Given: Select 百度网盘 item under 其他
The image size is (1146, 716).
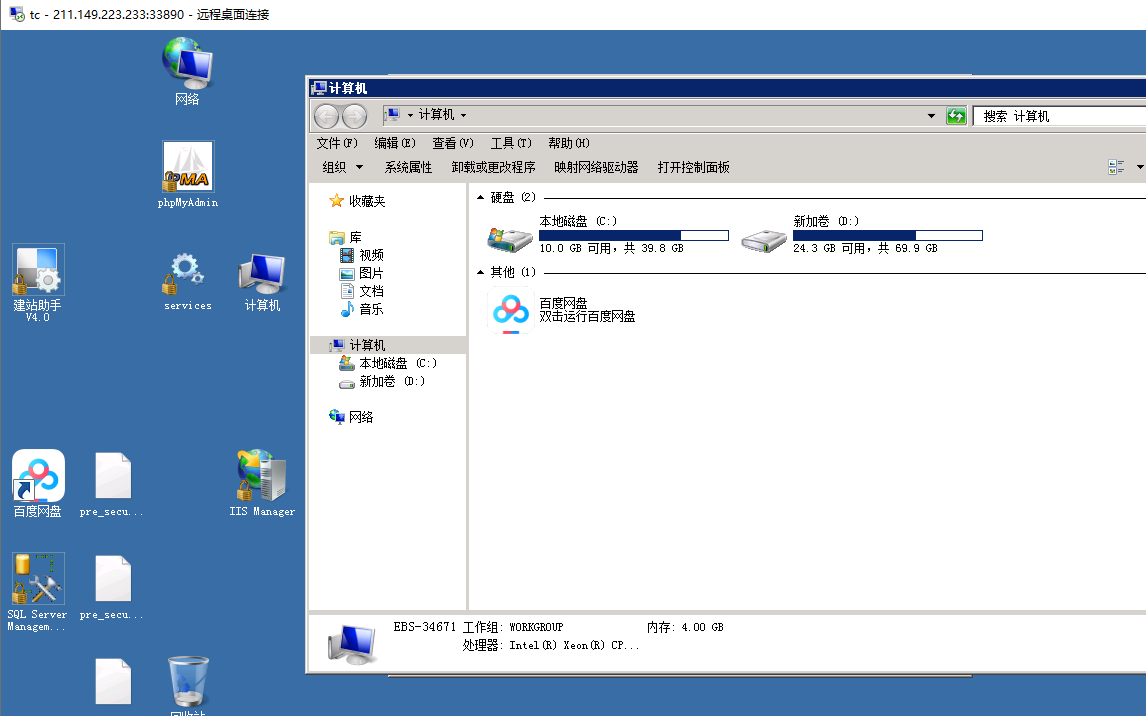Looking at the screenshot, I should [561, 310].
